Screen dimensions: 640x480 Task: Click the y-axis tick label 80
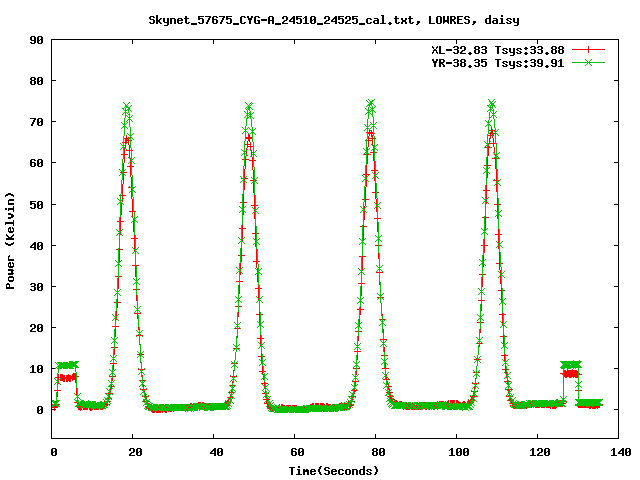pos(36,81)
